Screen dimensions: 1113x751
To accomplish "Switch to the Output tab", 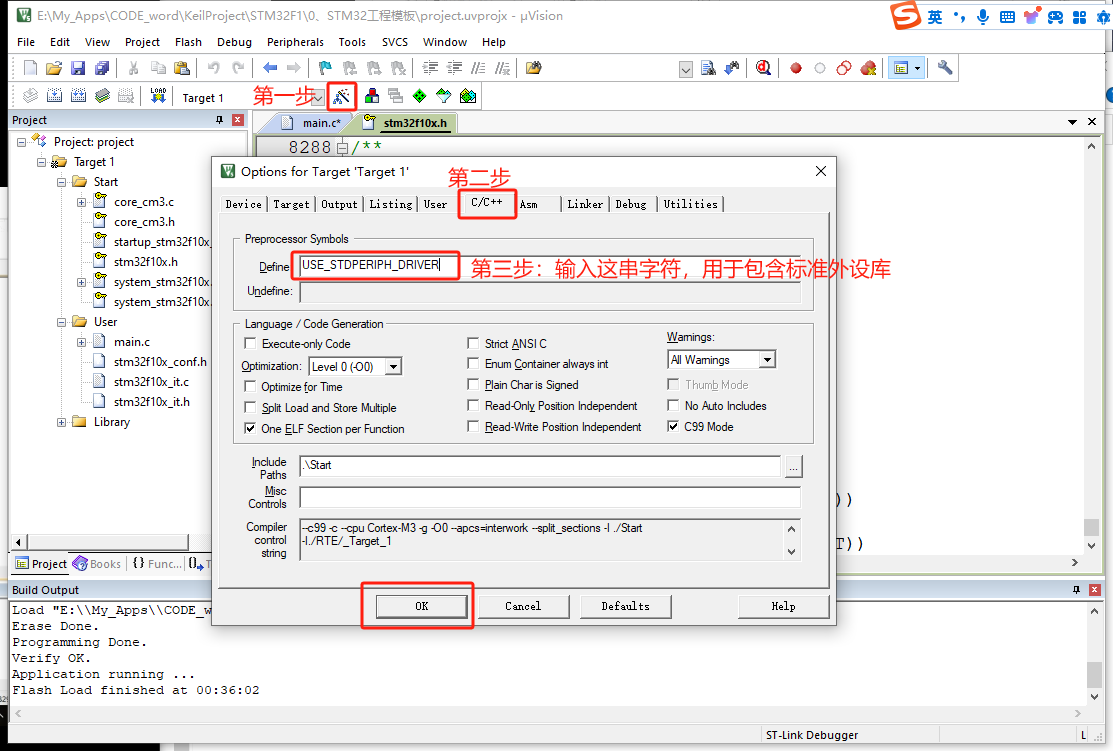I will tap(339, 204).
